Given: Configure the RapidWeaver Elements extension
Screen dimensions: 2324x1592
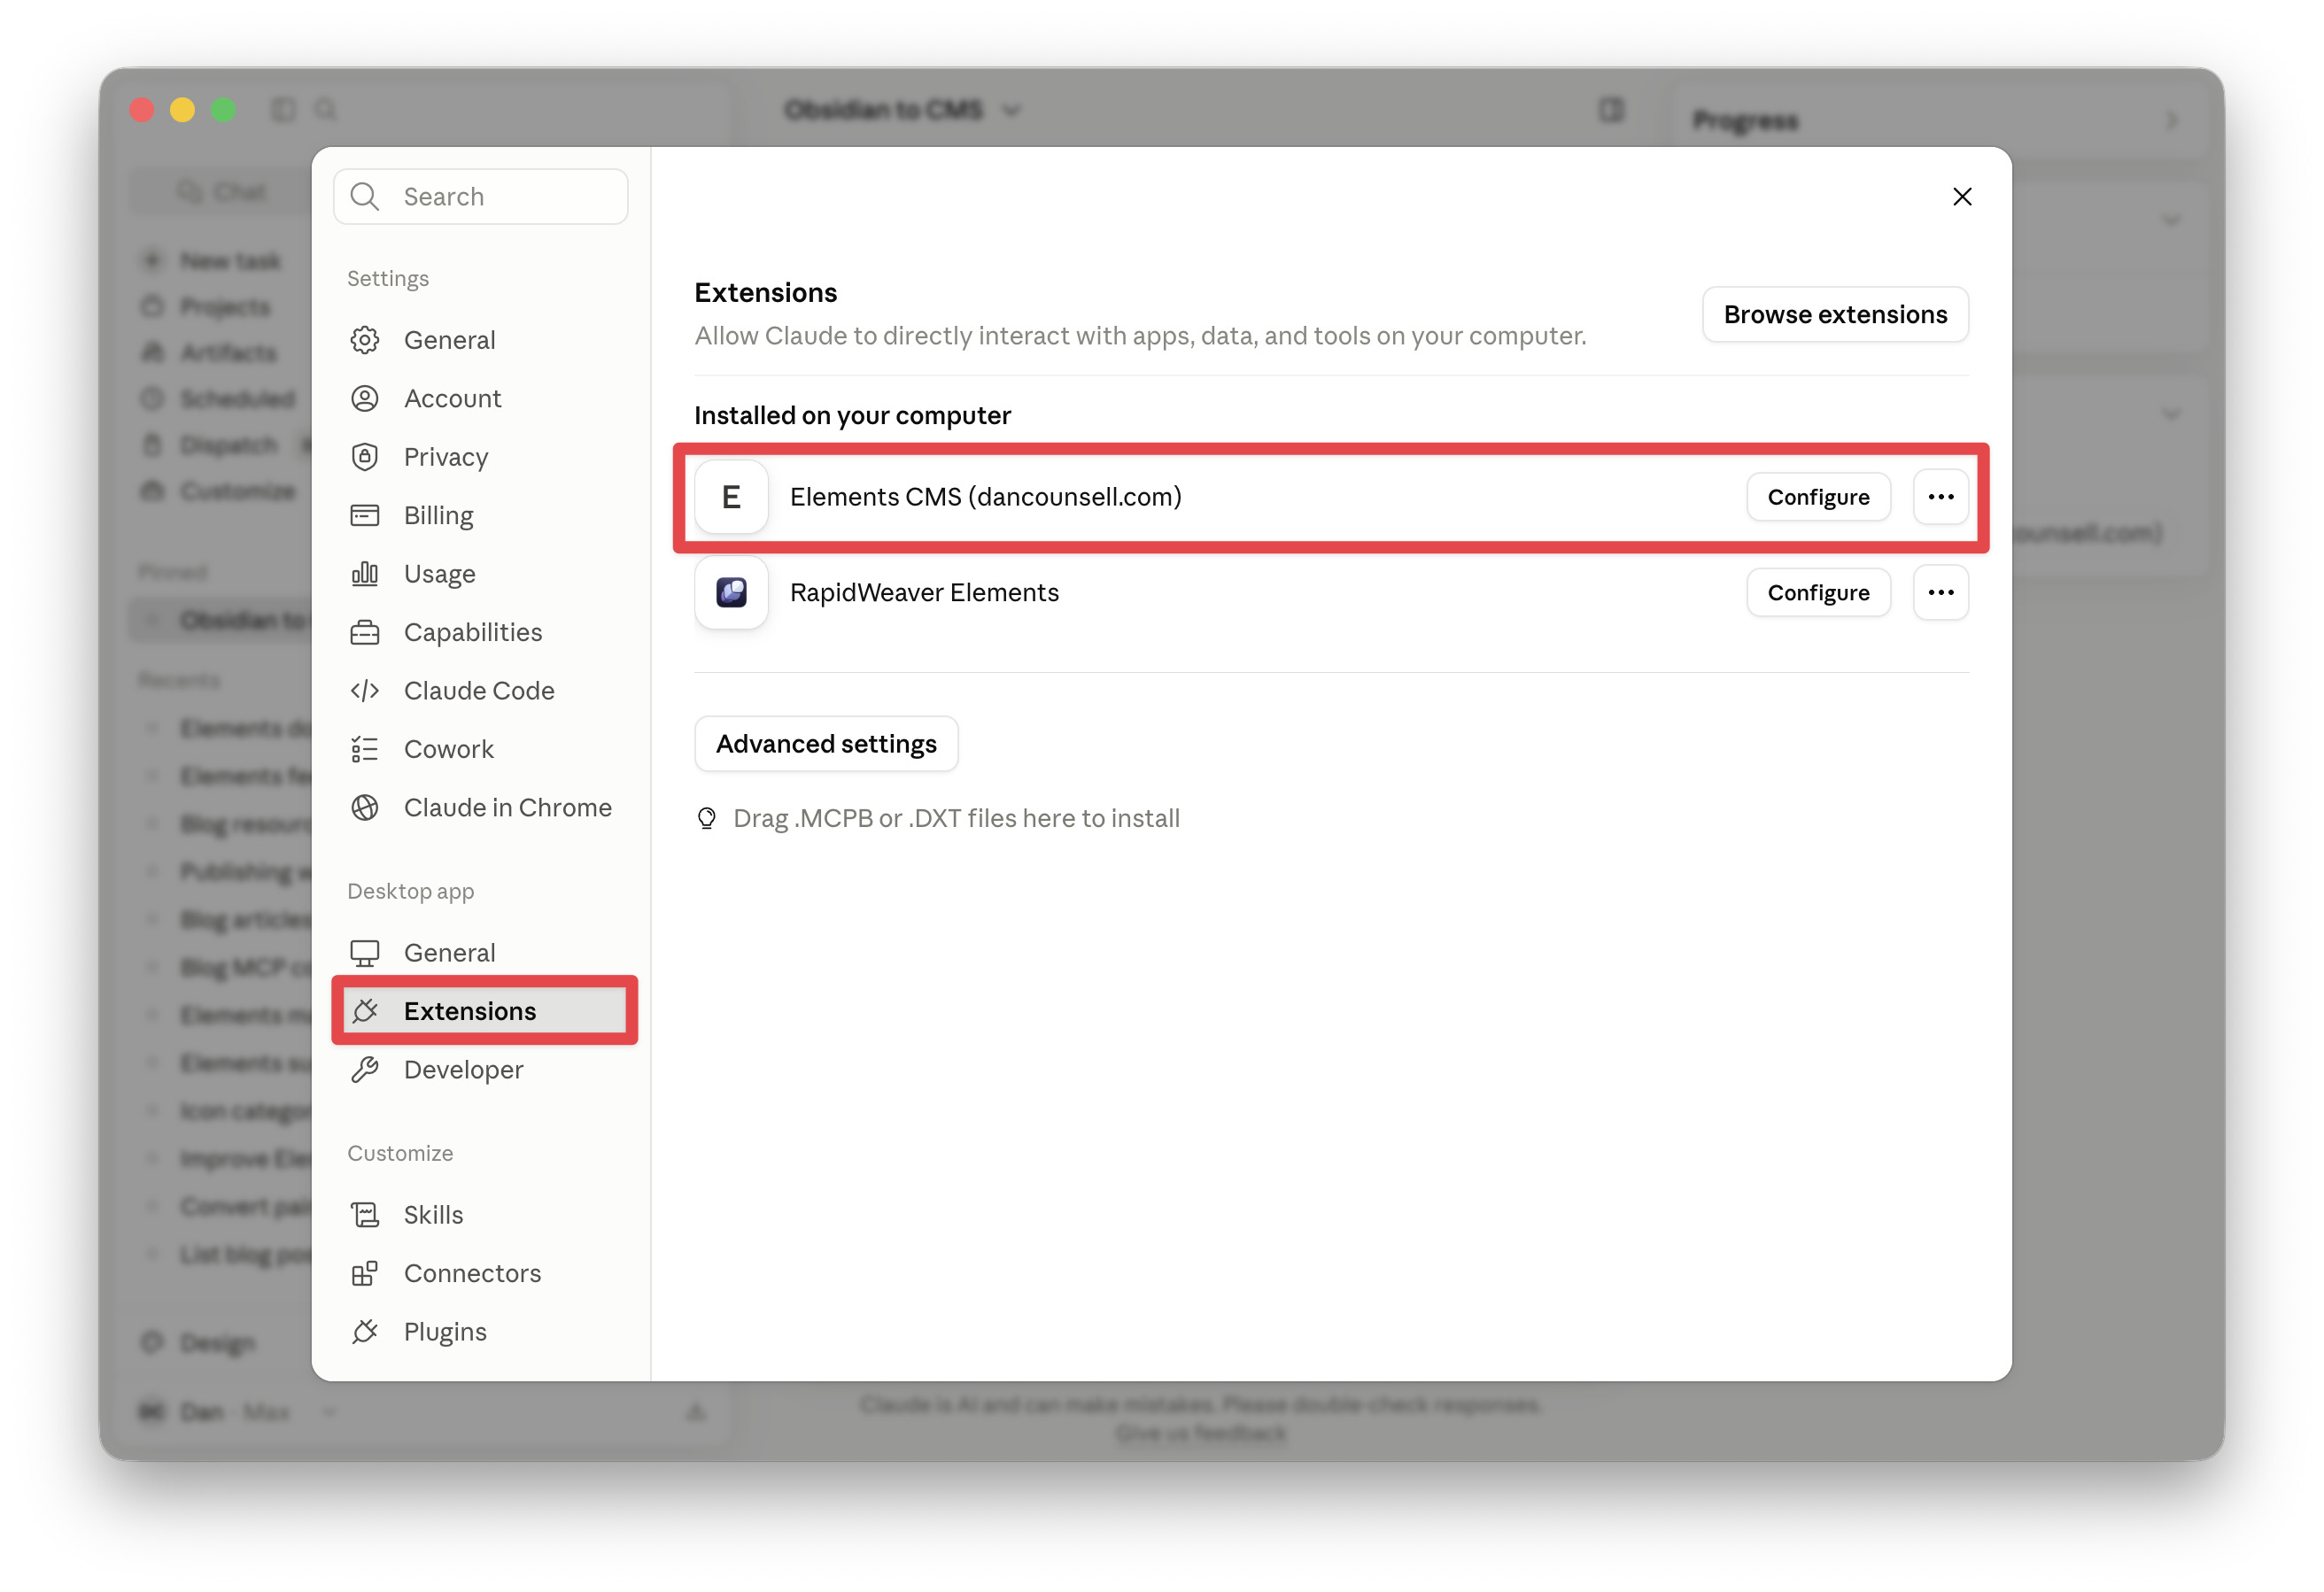Looking at the screenshot, I should 1818,592.
